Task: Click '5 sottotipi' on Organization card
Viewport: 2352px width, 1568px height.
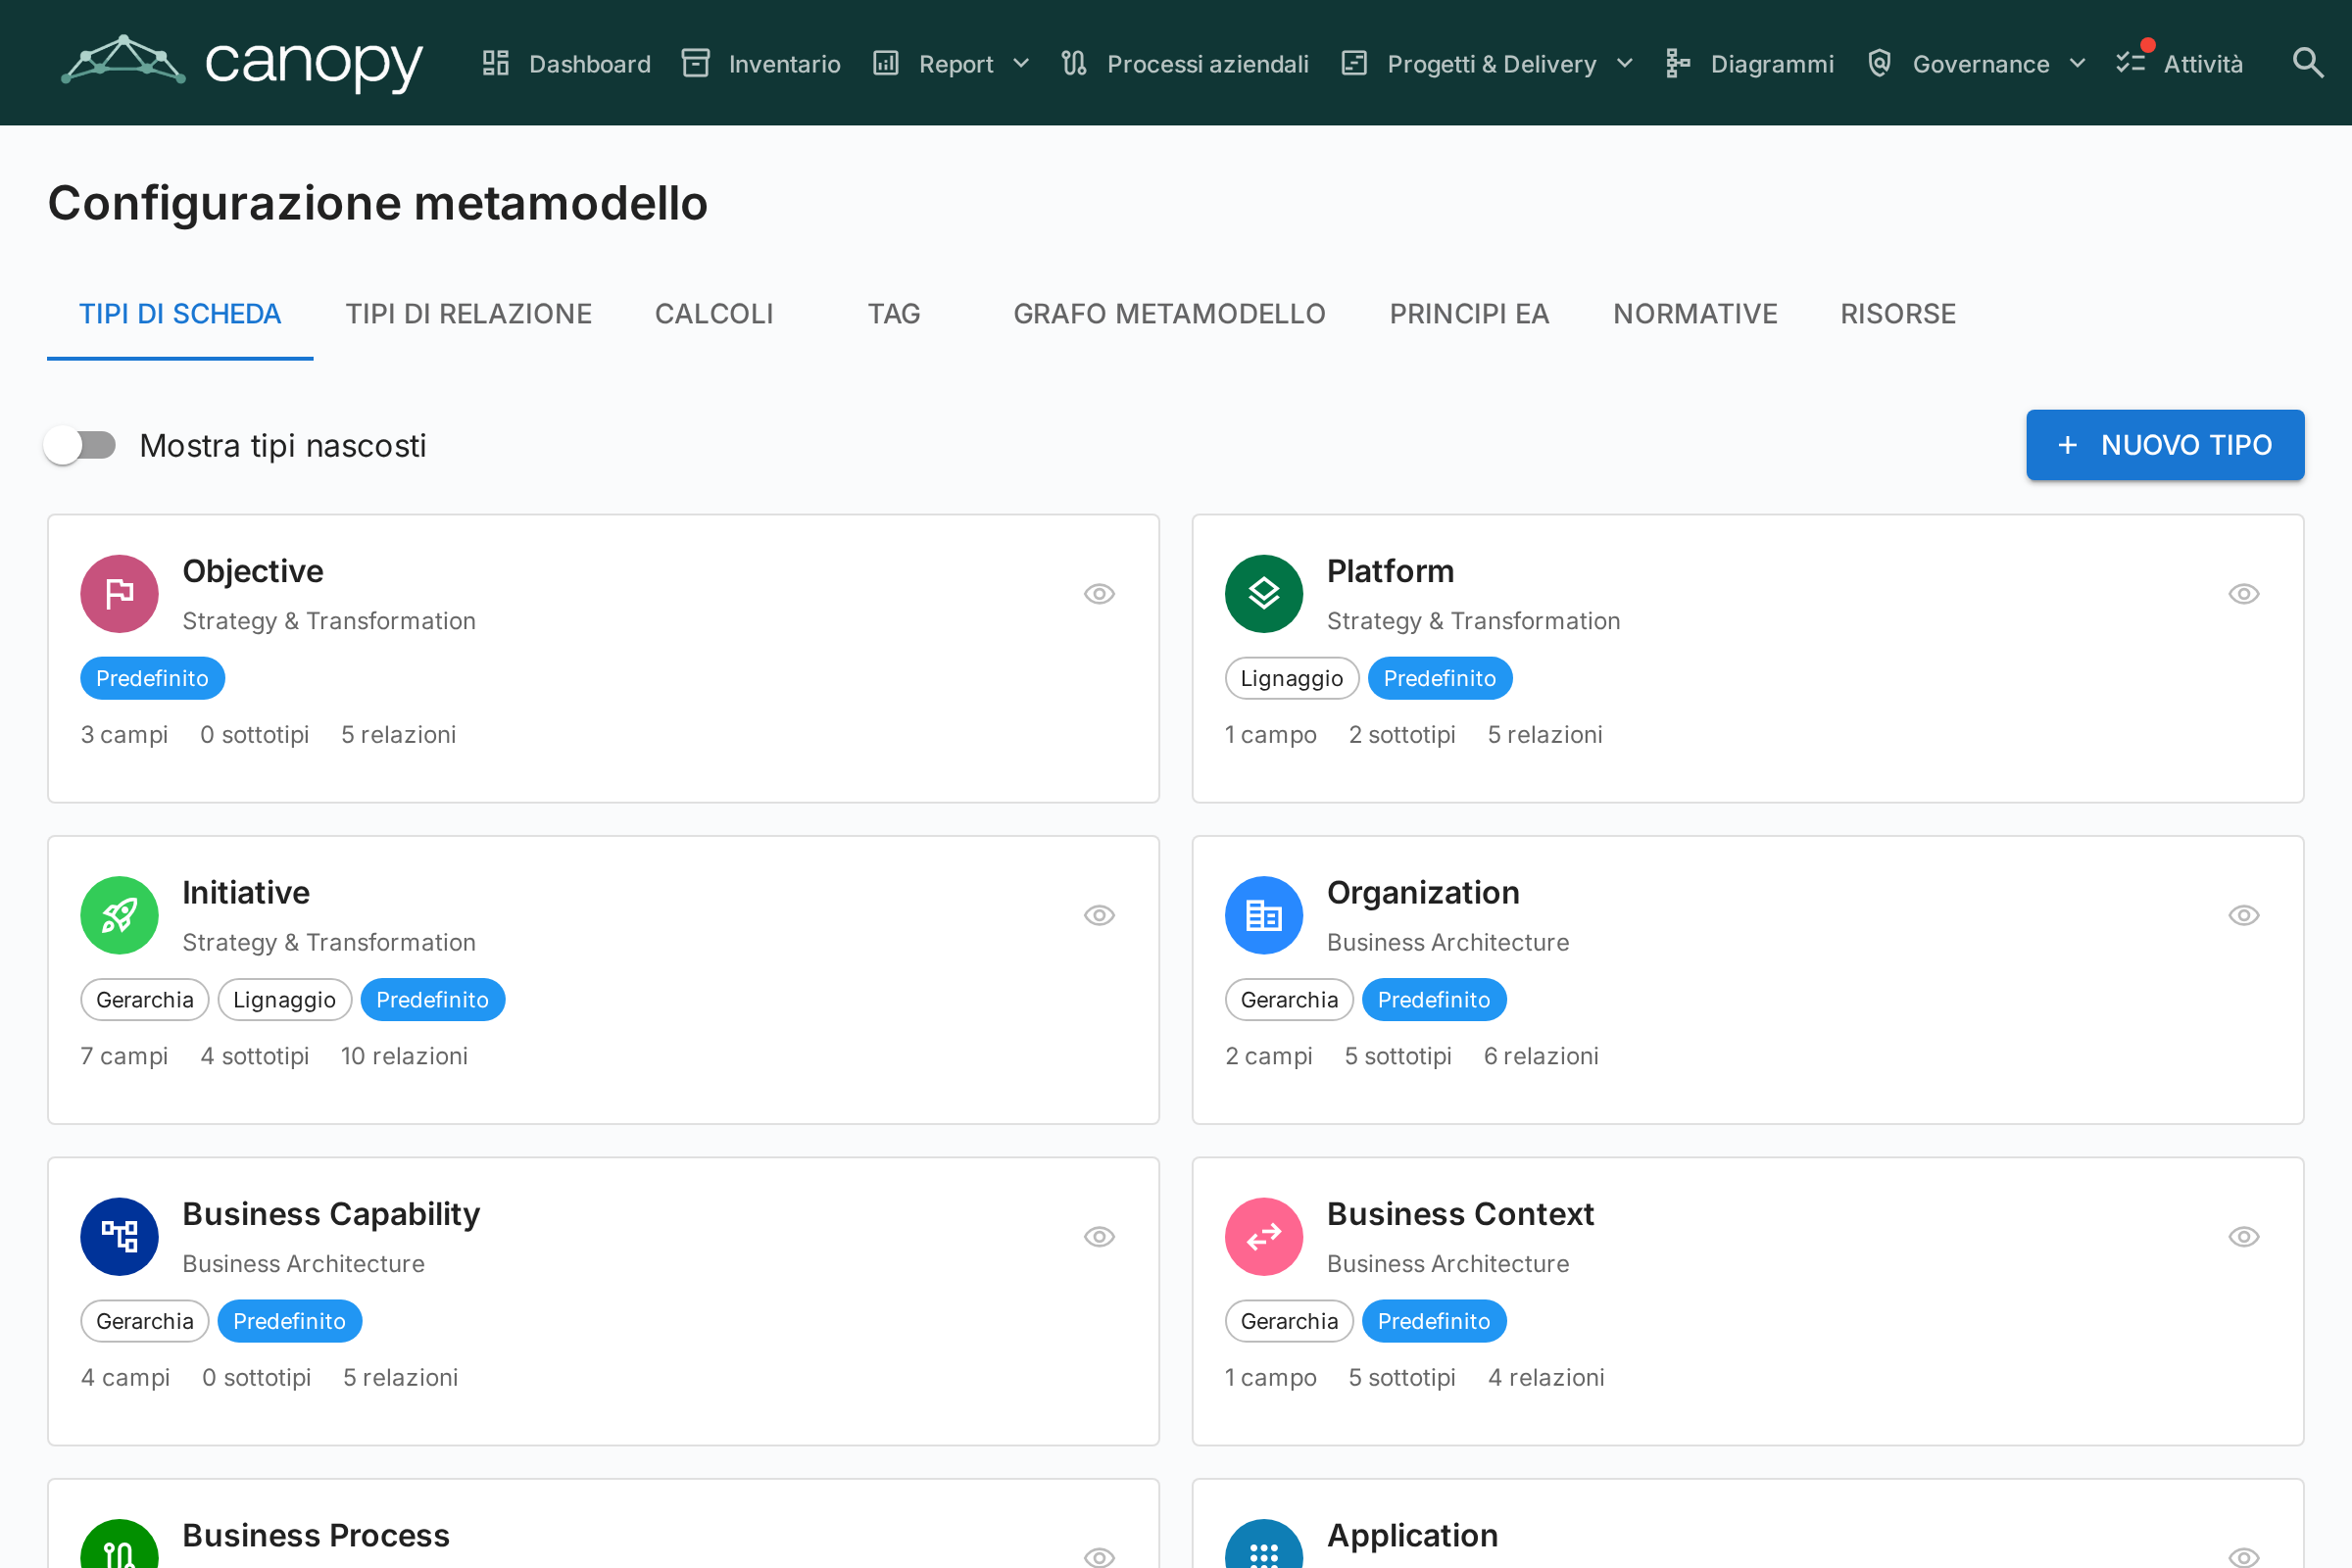Action: [1398, 1056]
